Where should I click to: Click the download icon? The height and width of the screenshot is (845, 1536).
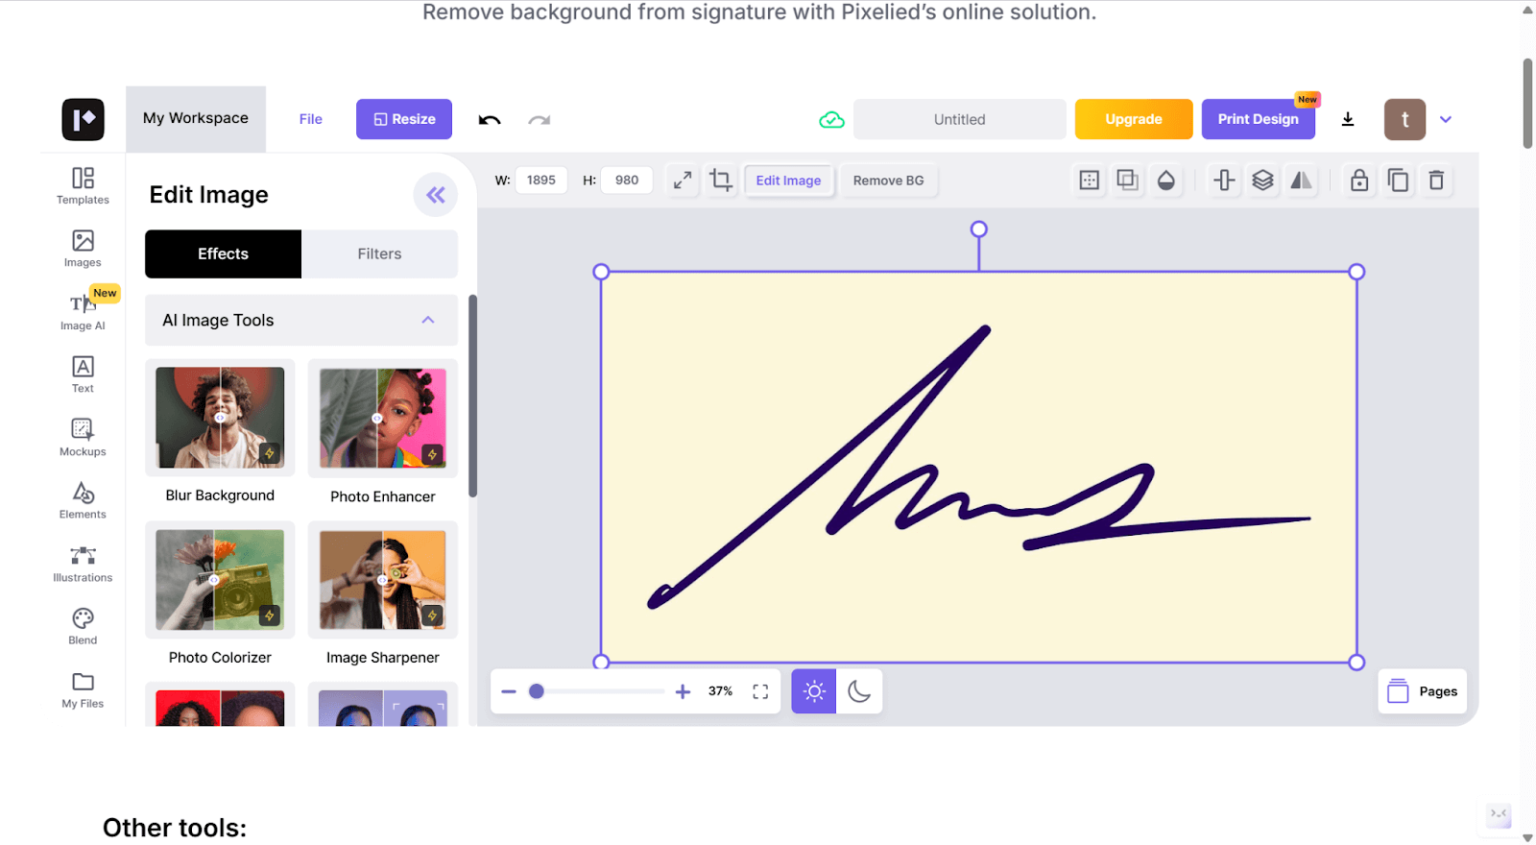pyautogui.click(x=1348, y=119)
